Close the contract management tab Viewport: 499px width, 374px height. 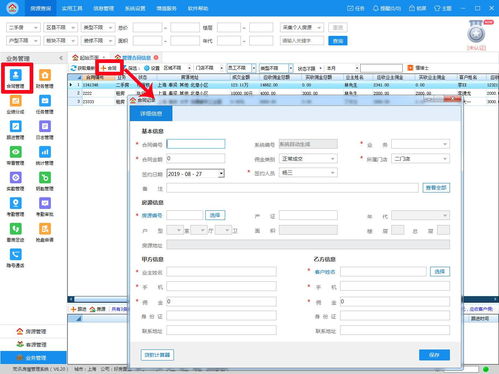click(x=156, y=58)
